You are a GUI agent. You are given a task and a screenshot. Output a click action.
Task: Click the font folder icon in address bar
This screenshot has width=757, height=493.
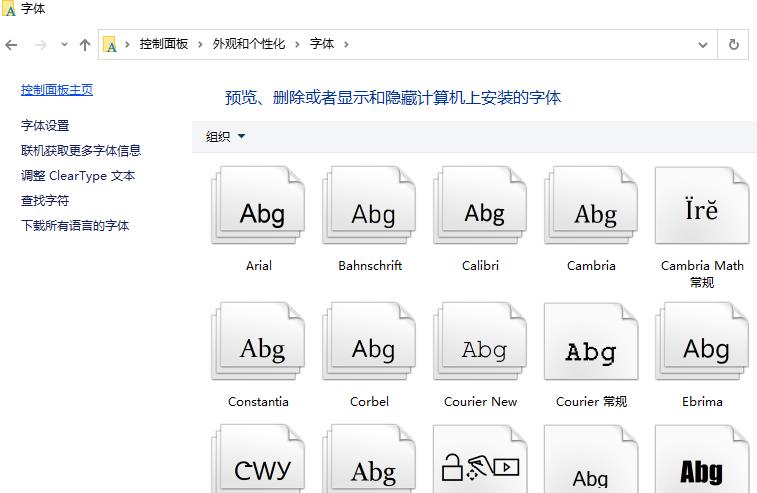click(x=110, y=44)
